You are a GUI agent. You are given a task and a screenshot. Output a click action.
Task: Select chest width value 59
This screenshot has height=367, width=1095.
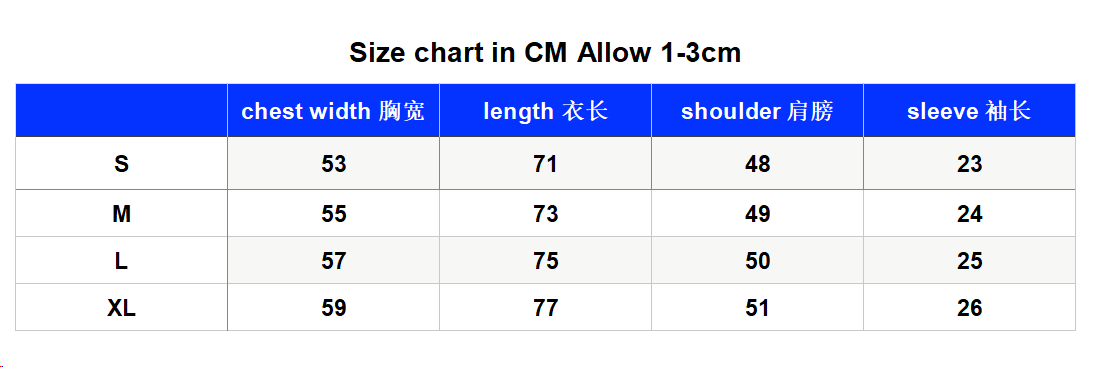tap(334, 308)
